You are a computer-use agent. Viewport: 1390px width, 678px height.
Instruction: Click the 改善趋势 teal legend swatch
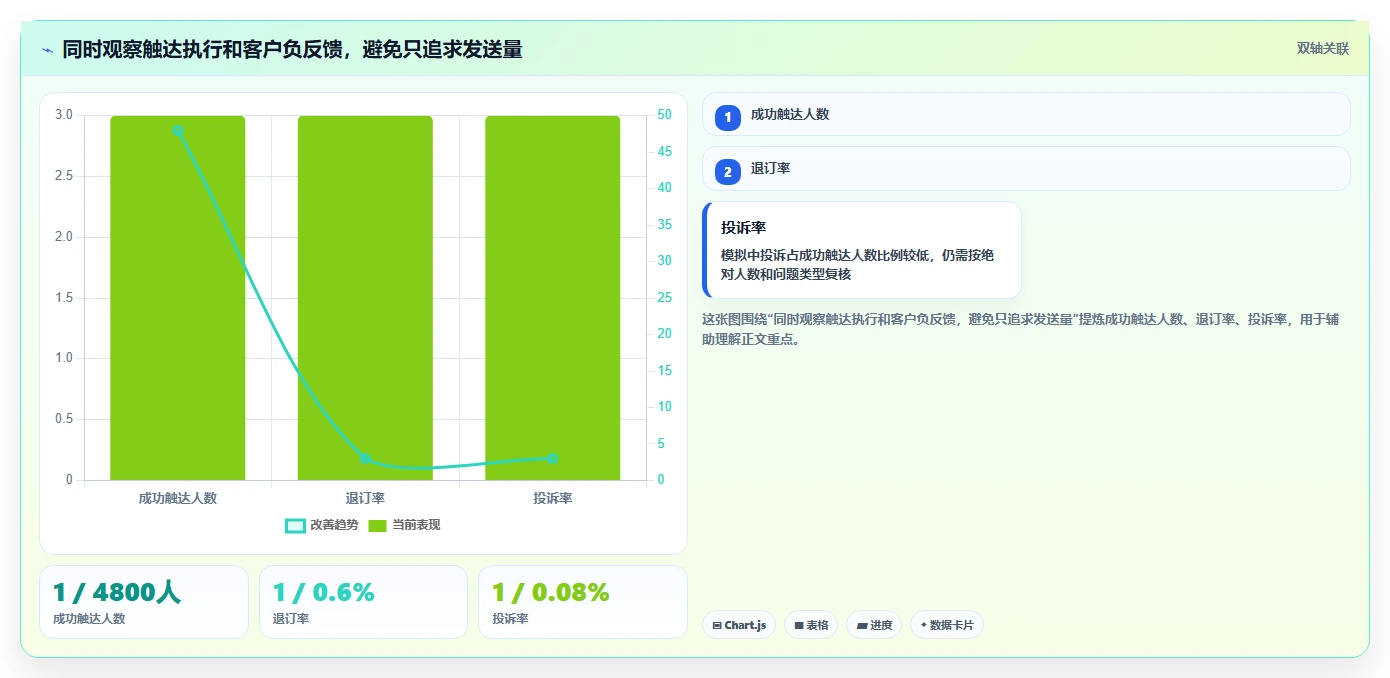pyautogui.click(x=295, y=526)
